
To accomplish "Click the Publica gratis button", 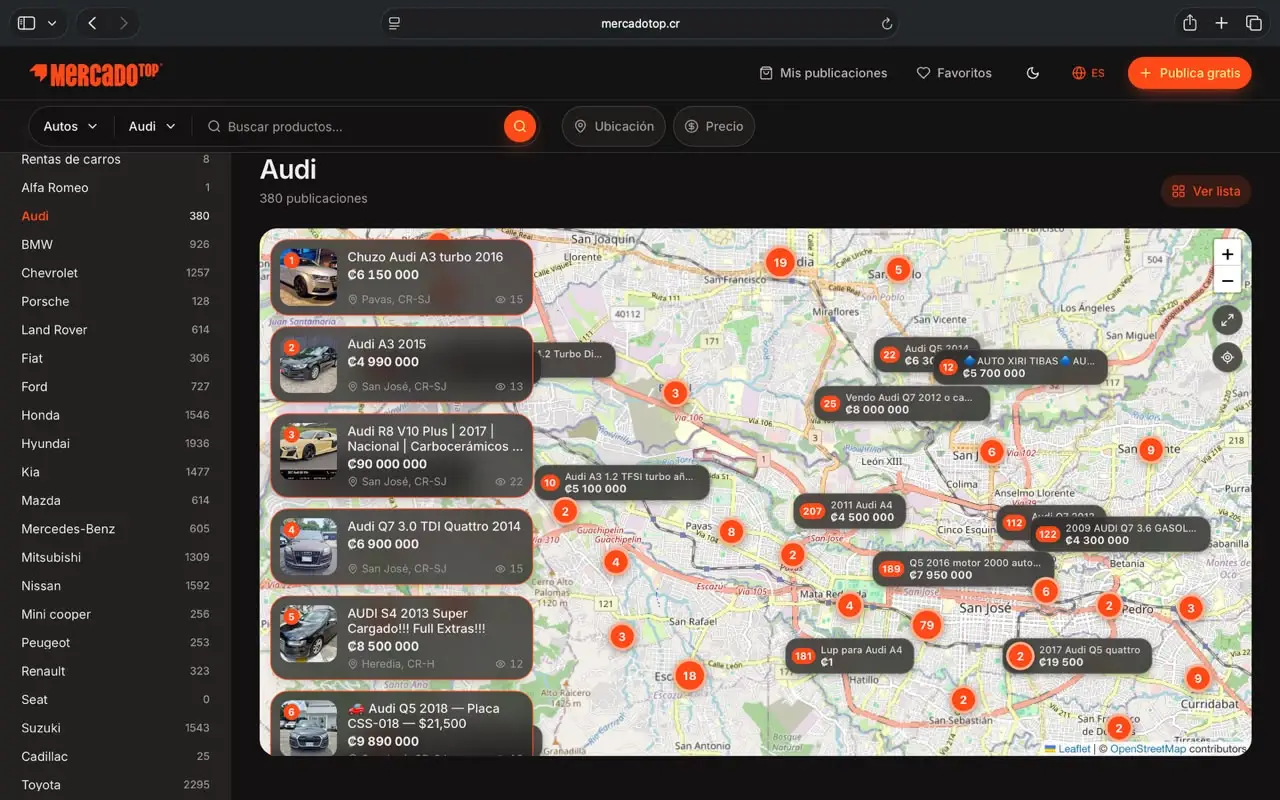I will tap(1189, 73).
